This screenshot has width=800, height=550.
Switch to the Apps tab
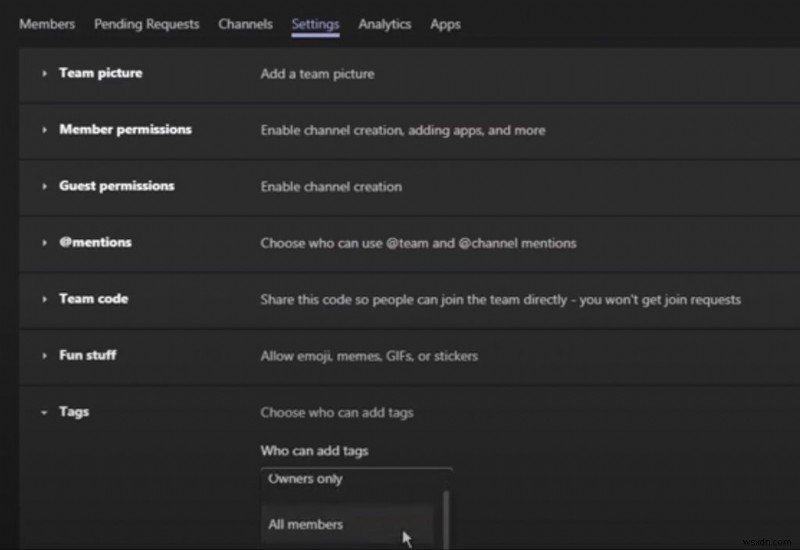pos(445,24)
